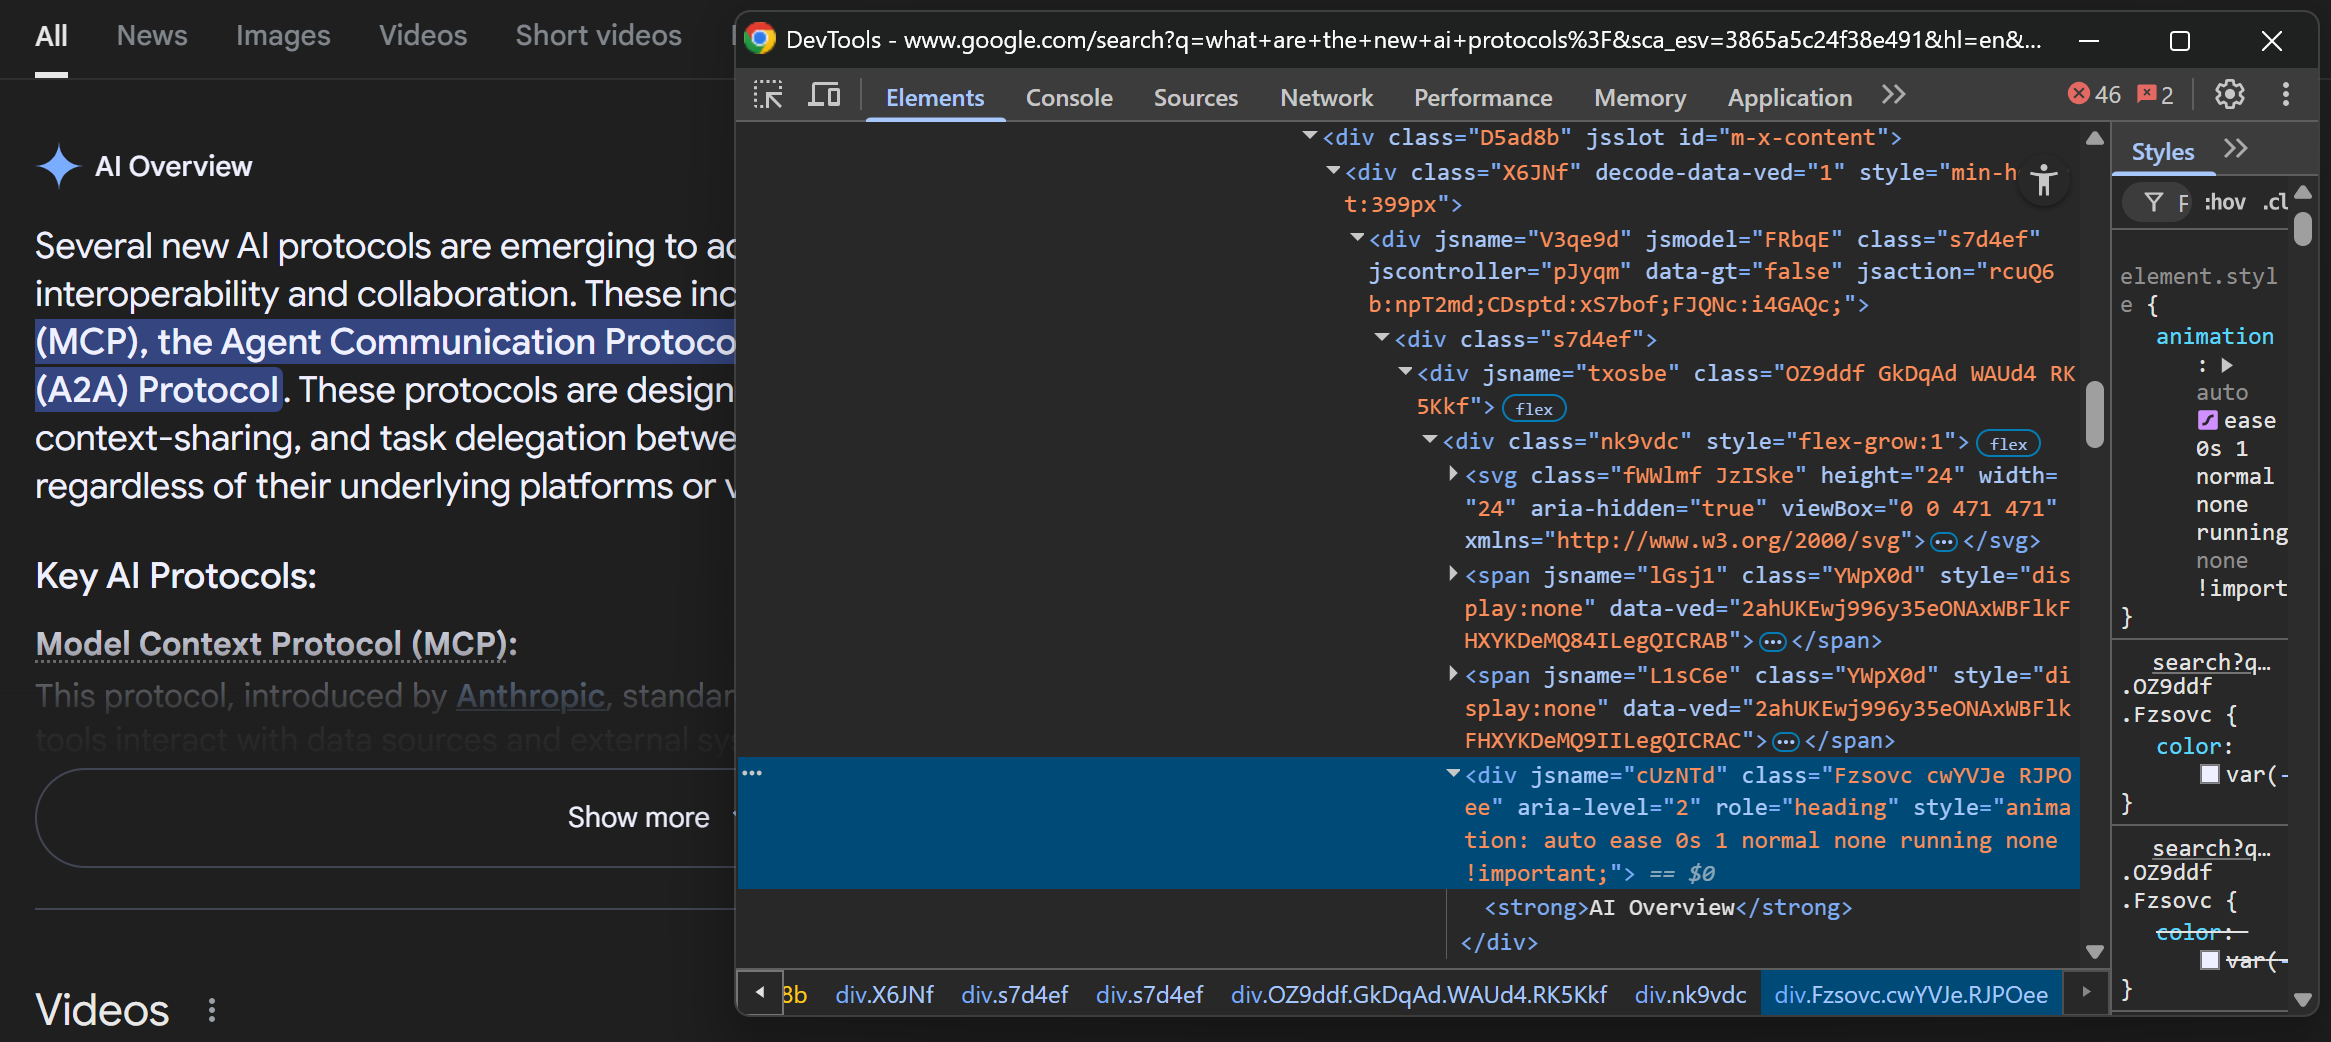
Task: Click the Styles pane scrollbar thumb
Action: [x=2303, y=228]
